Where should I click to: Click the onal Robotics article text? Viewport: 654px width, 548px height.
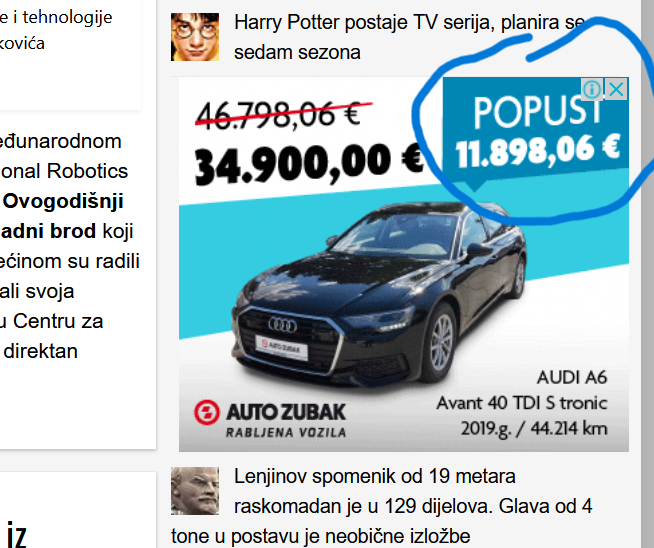pyautogui.click(x=64, y=171)
